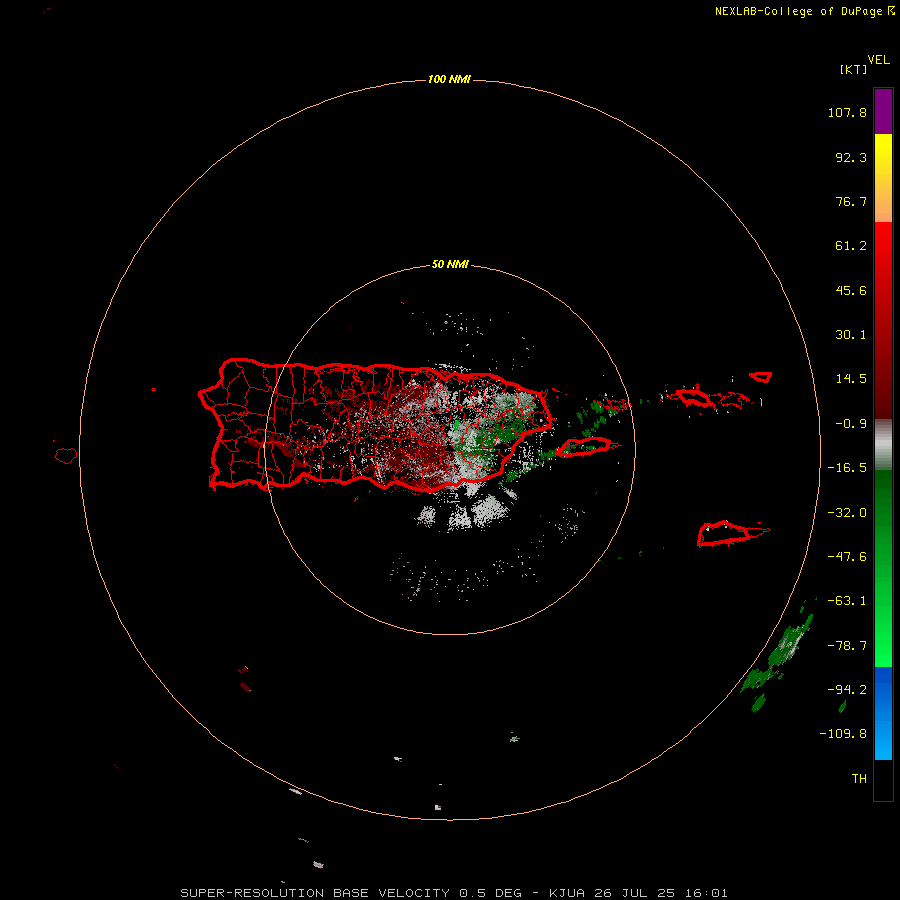Select the -32.0 legend value
This screenshot has height=900, width=900.
(847, 513)
